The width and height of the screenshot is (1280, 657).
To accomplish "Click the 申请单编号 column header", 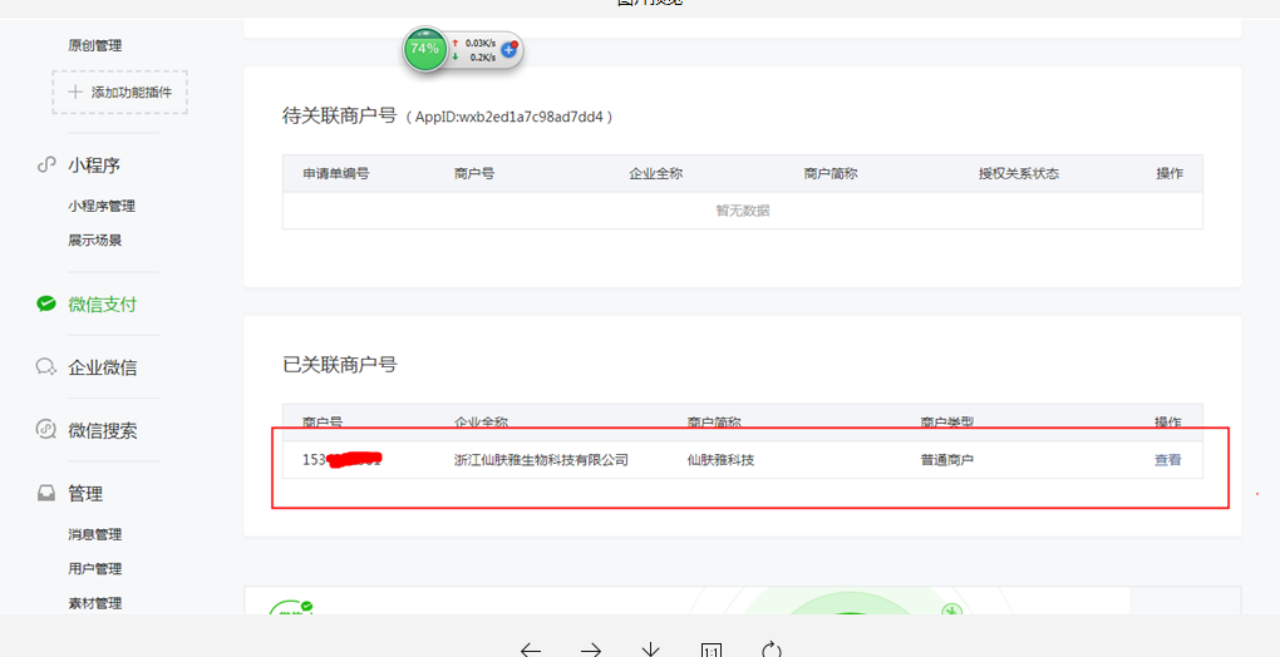I will (x=336, y=173).
